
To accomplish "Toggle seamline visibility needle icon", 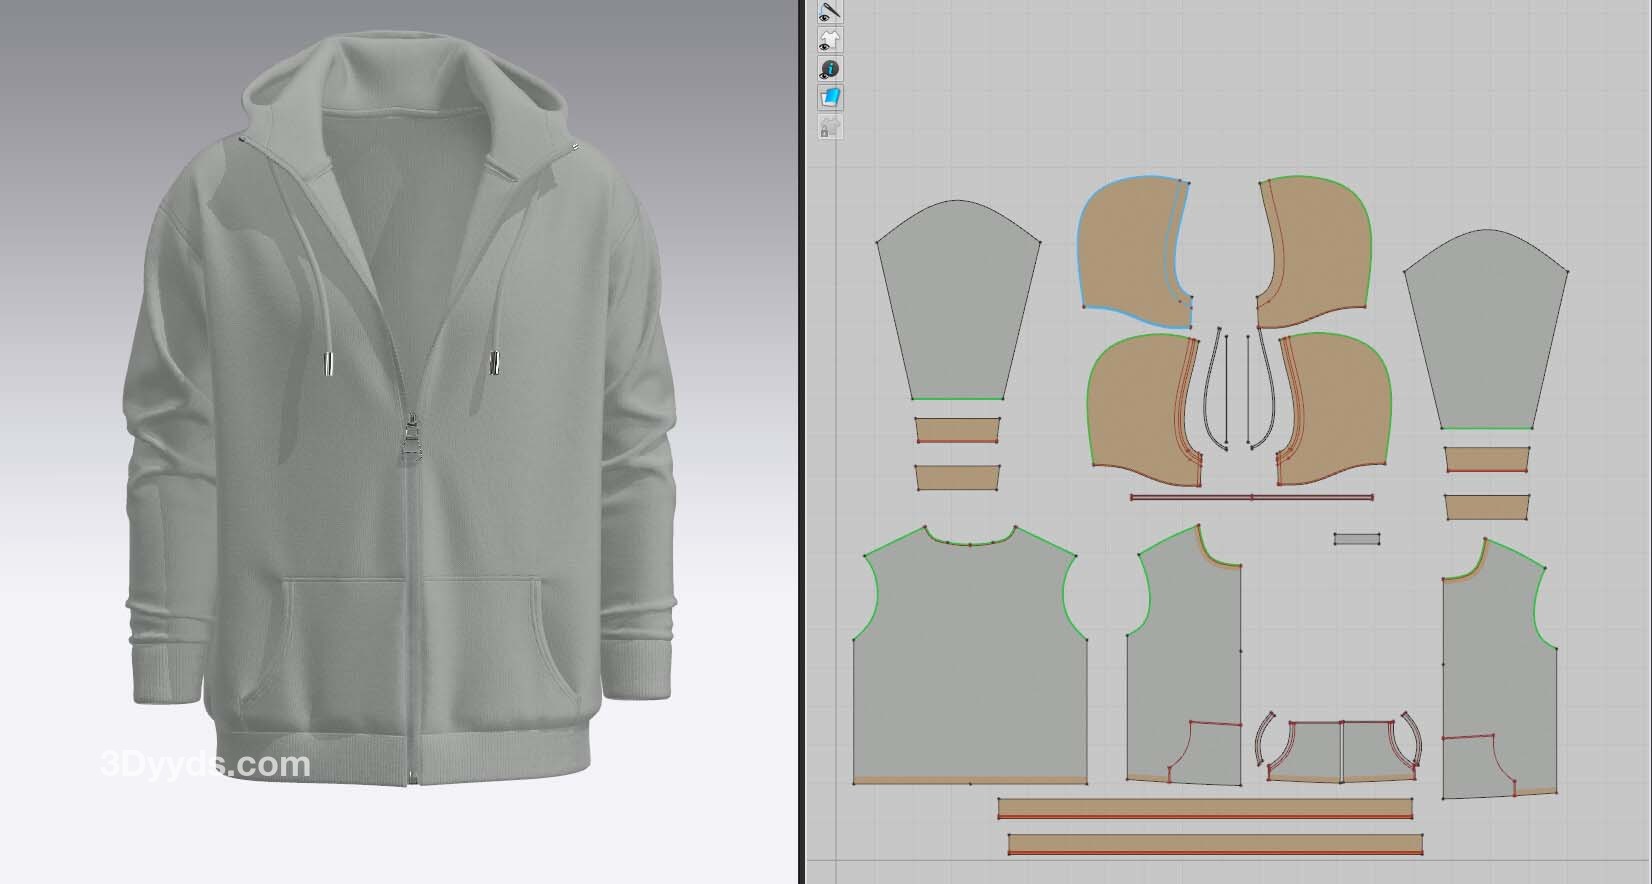I will (x=830, y=11).
